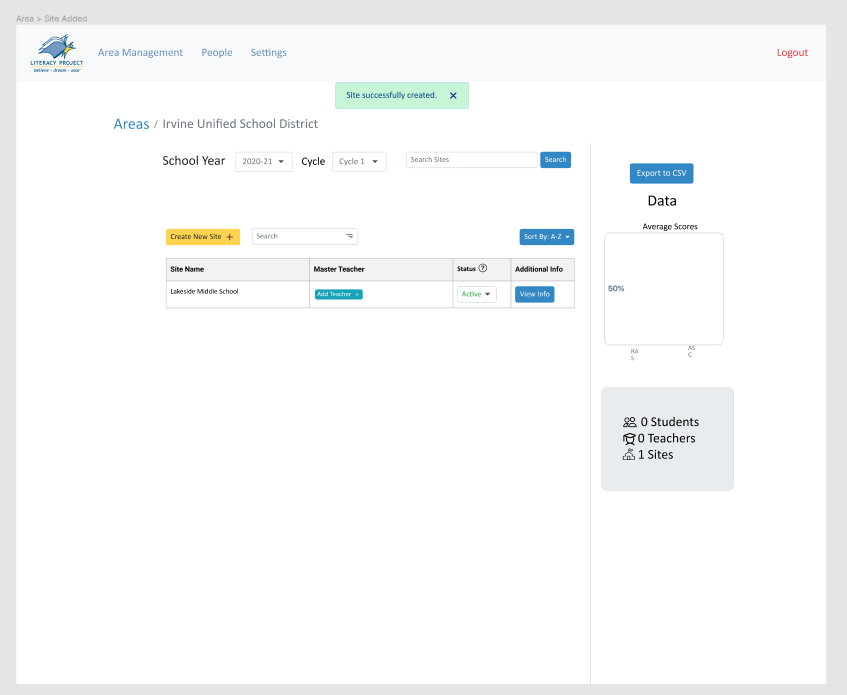Open the Area Management menu
The width and height of the screenshot is (847, 695).
tap(140, 53)
